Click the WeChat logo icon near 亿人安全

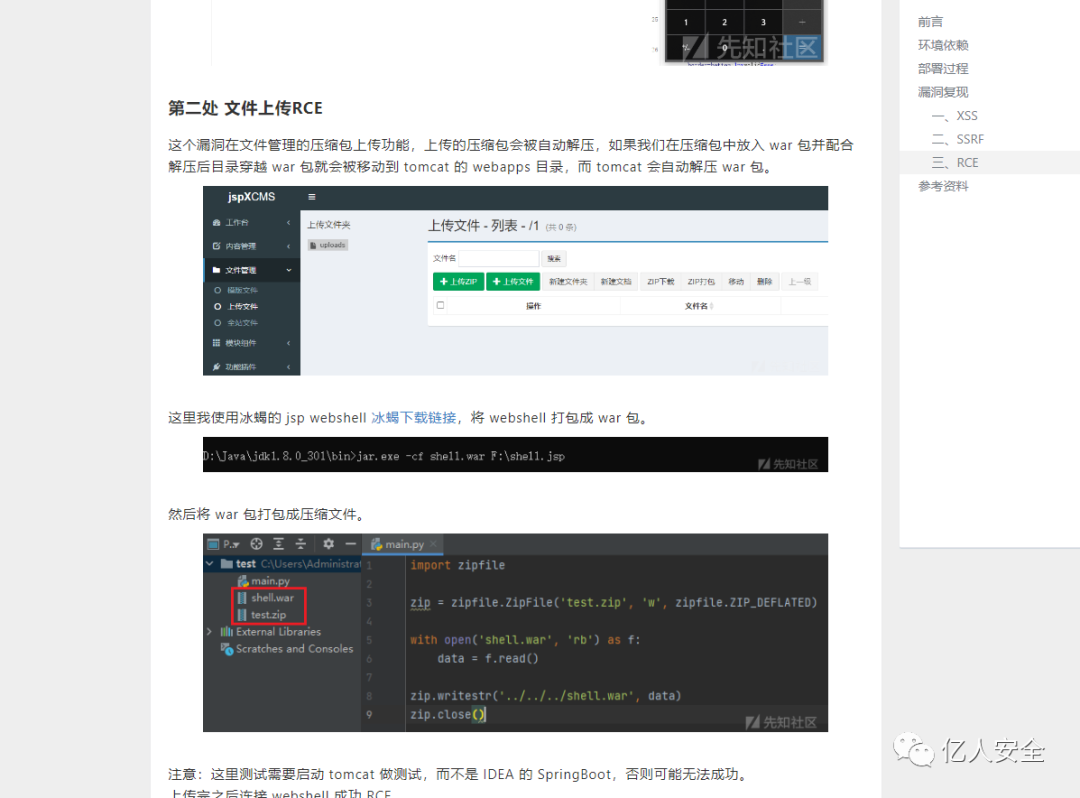click(913, 749)
